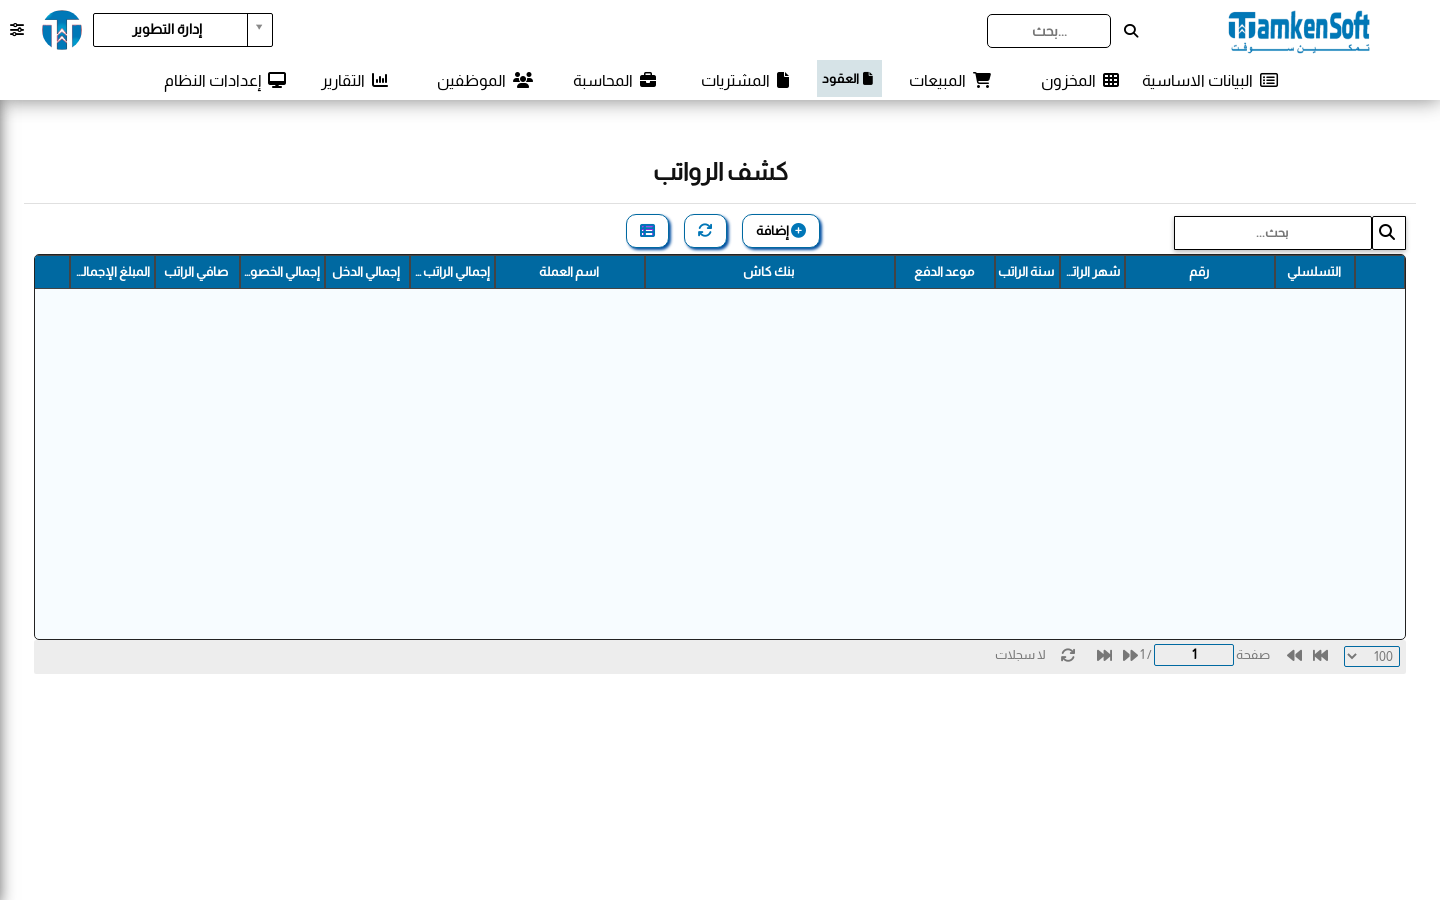Sort by the موعد الدفع column header

pos(944,272)
